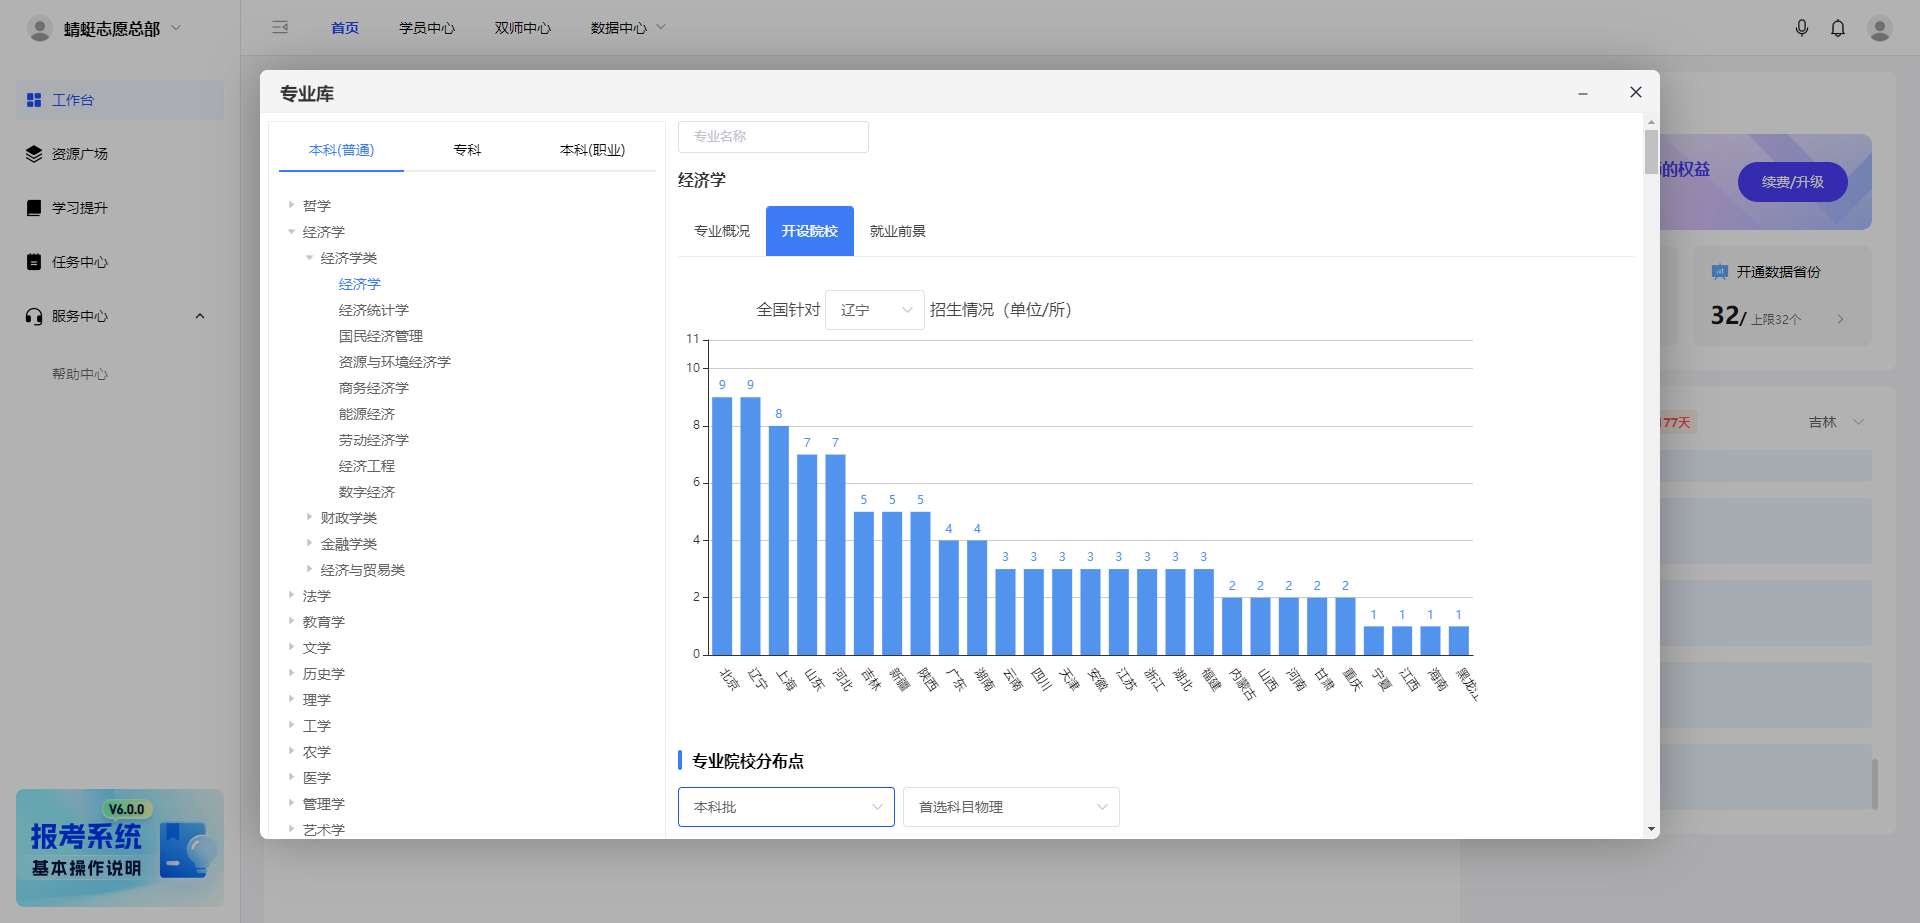The image size is (1920, 923).
Task: Switch to the 就业前景 tab
Action: [898, 231]
